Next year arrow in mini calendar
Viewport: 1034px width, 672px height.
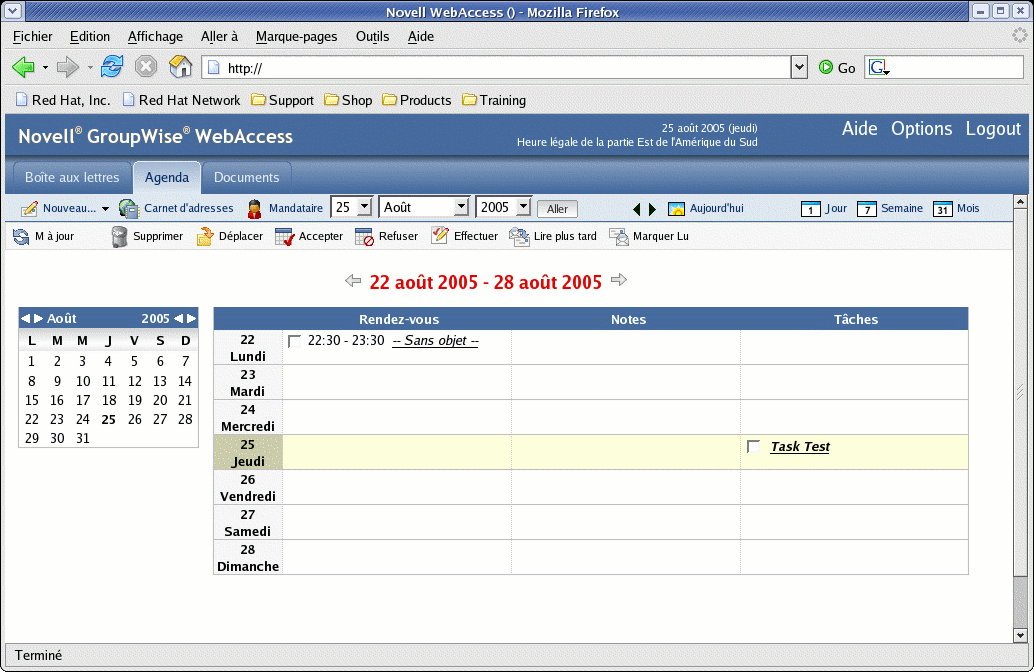pos(191,319)
